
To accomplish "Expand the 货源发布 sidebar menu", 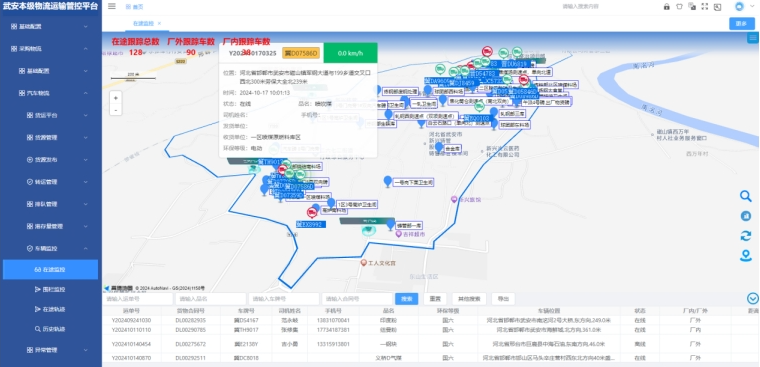I will pos(50,160).
